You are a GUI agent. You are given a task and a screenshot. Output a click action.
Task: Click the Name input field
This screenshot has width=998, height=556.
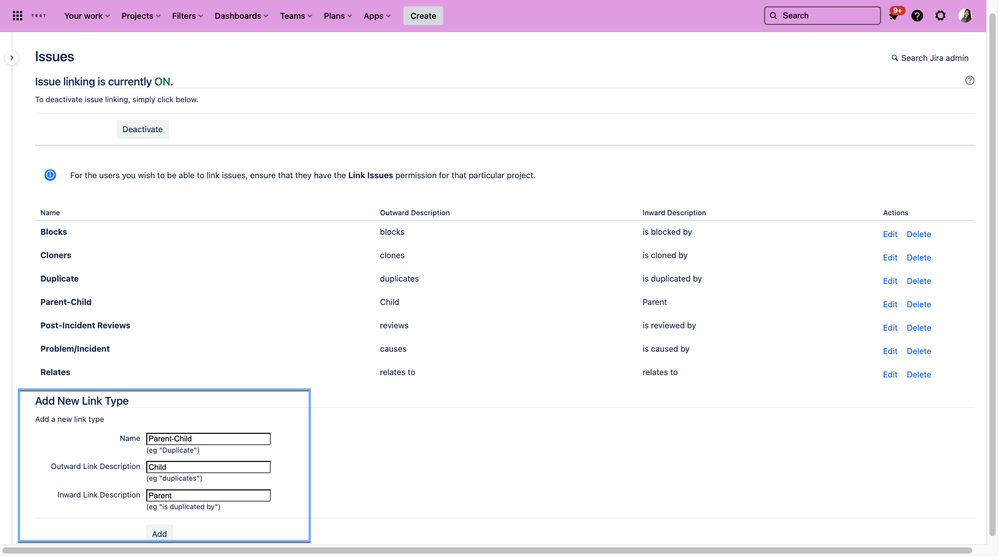coord(208,439)
